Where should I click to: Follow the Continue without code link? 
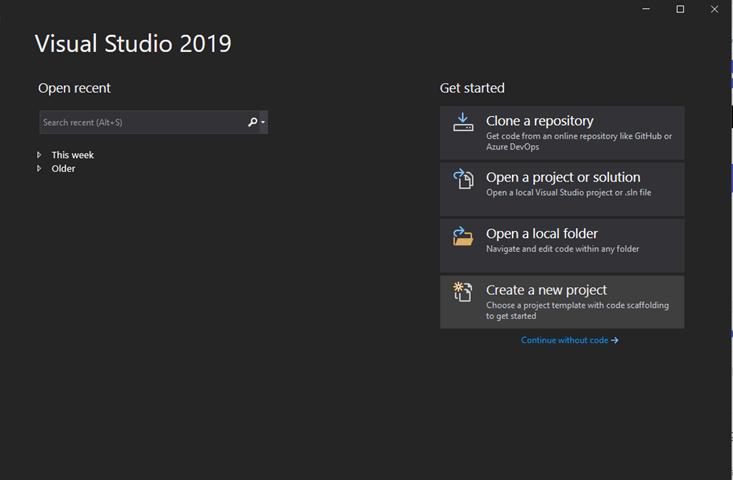point(569,340)
